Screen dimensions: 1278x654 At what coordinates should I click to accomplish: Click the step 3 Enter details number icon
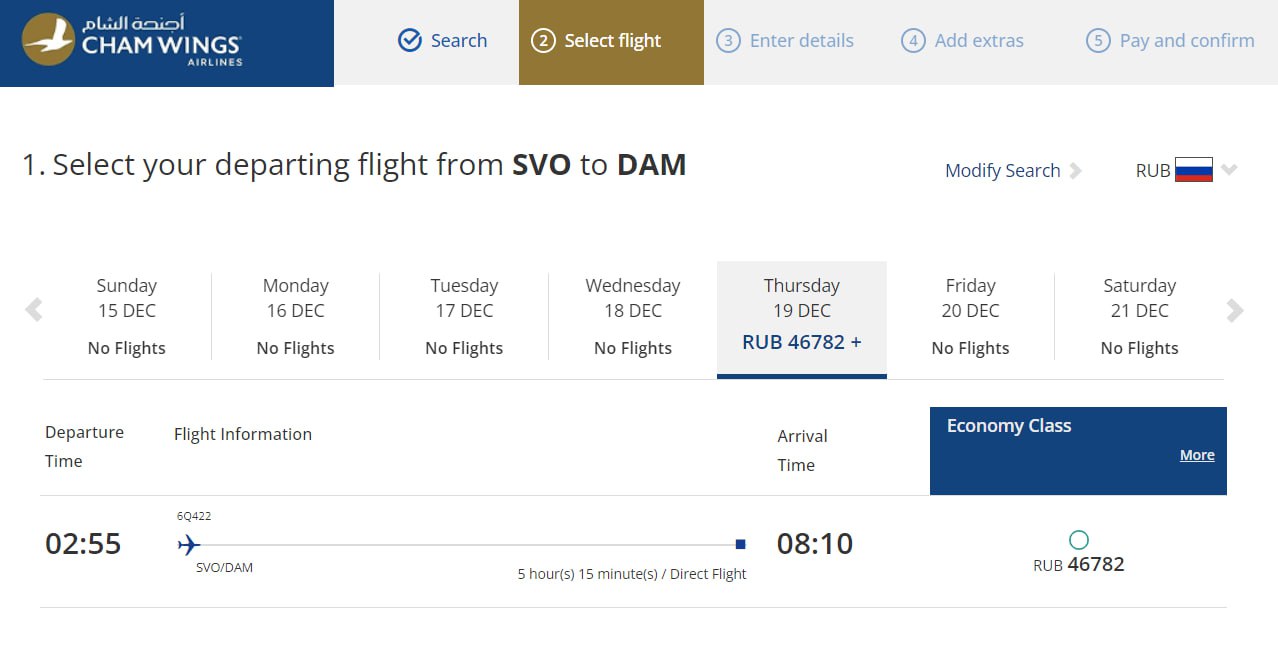729,41
